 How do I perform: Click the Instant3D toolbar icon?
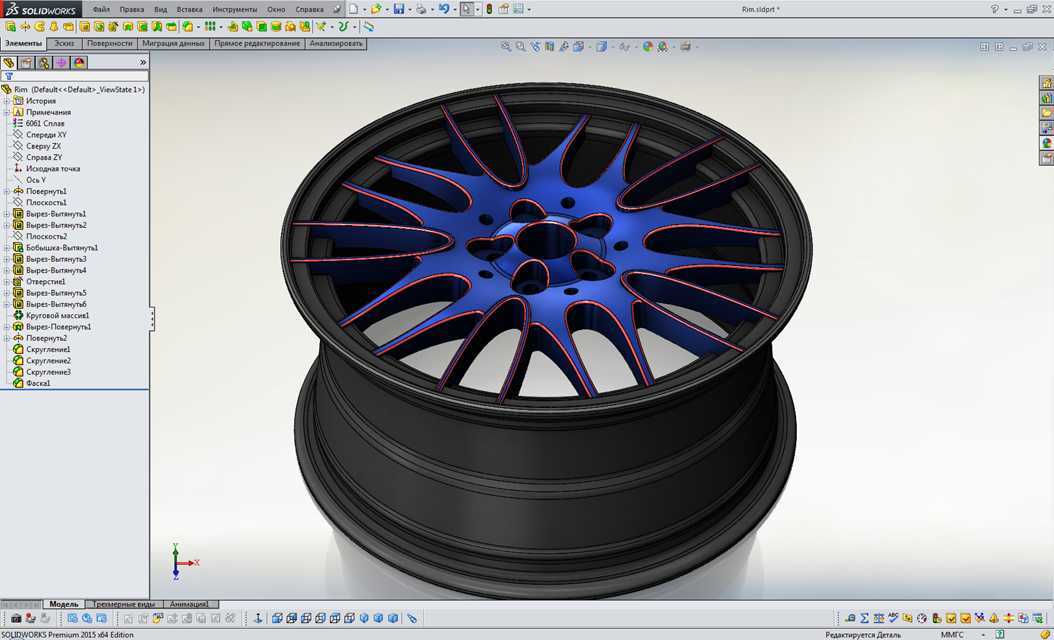pos(368,26)
